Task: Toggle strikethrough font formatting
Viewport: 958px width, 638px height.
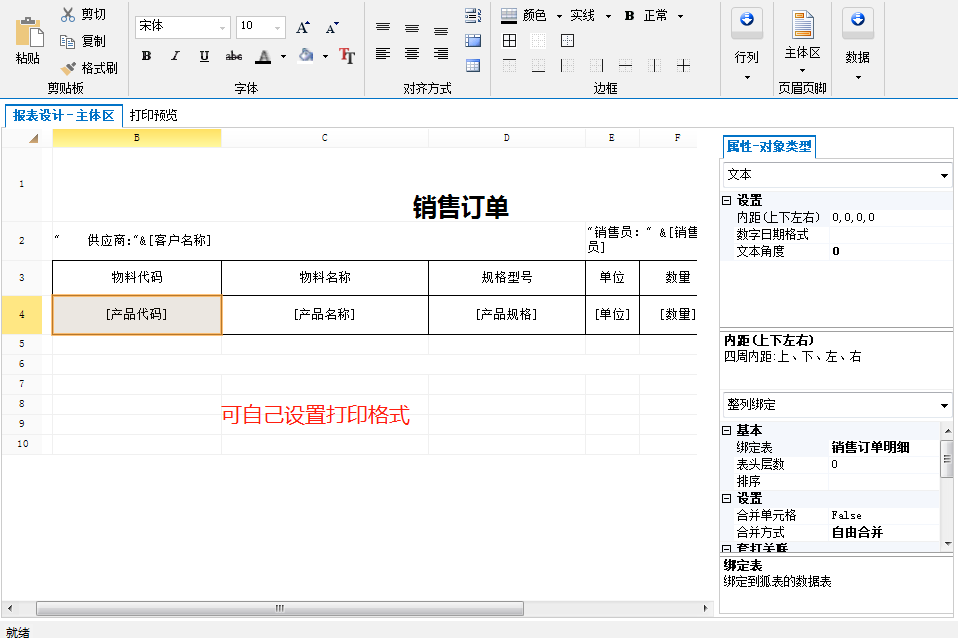Action: [233, 56]
